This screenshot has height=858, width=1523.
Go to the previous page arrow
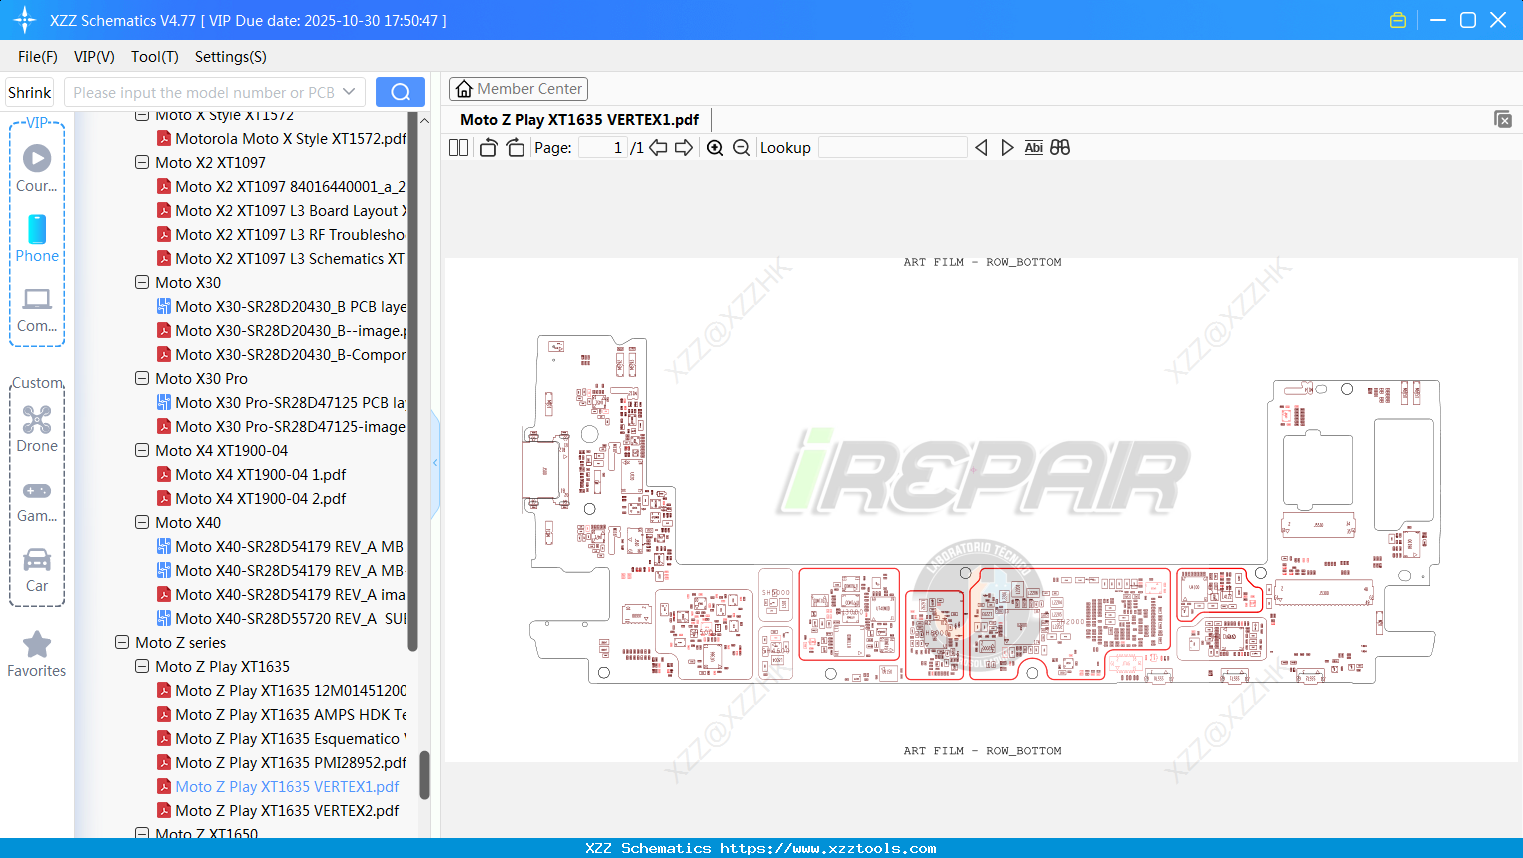click(x=658, y=148)
